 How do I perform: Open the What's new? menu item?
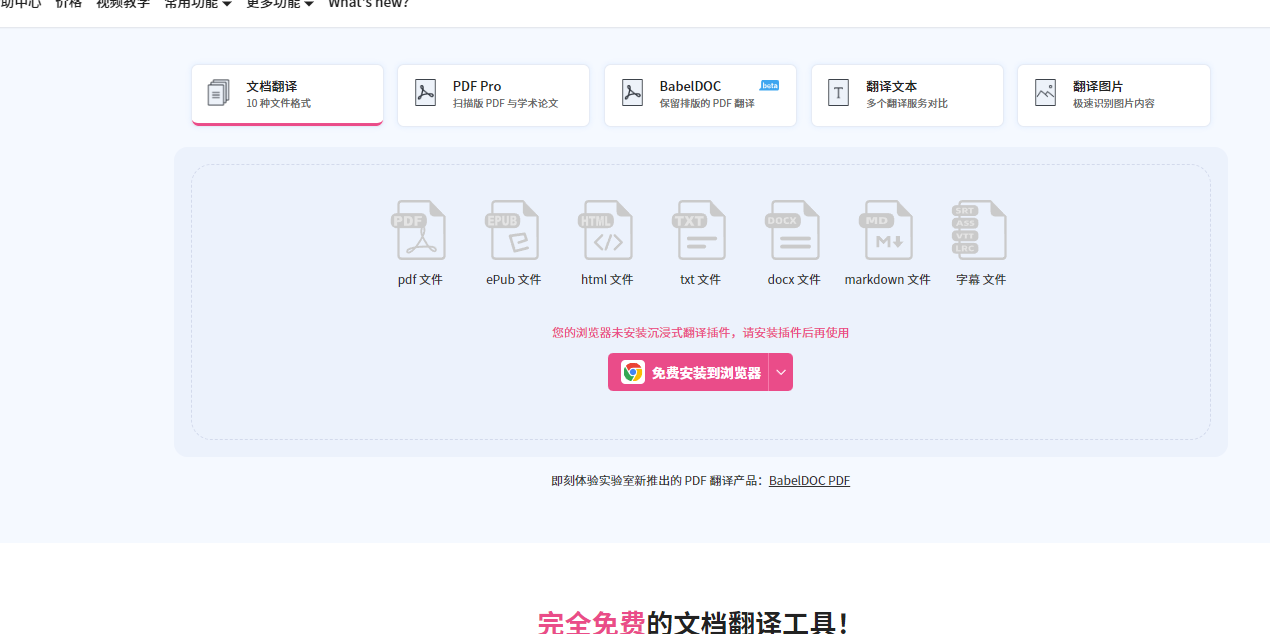pyautogui.click(x=368, y=4)
